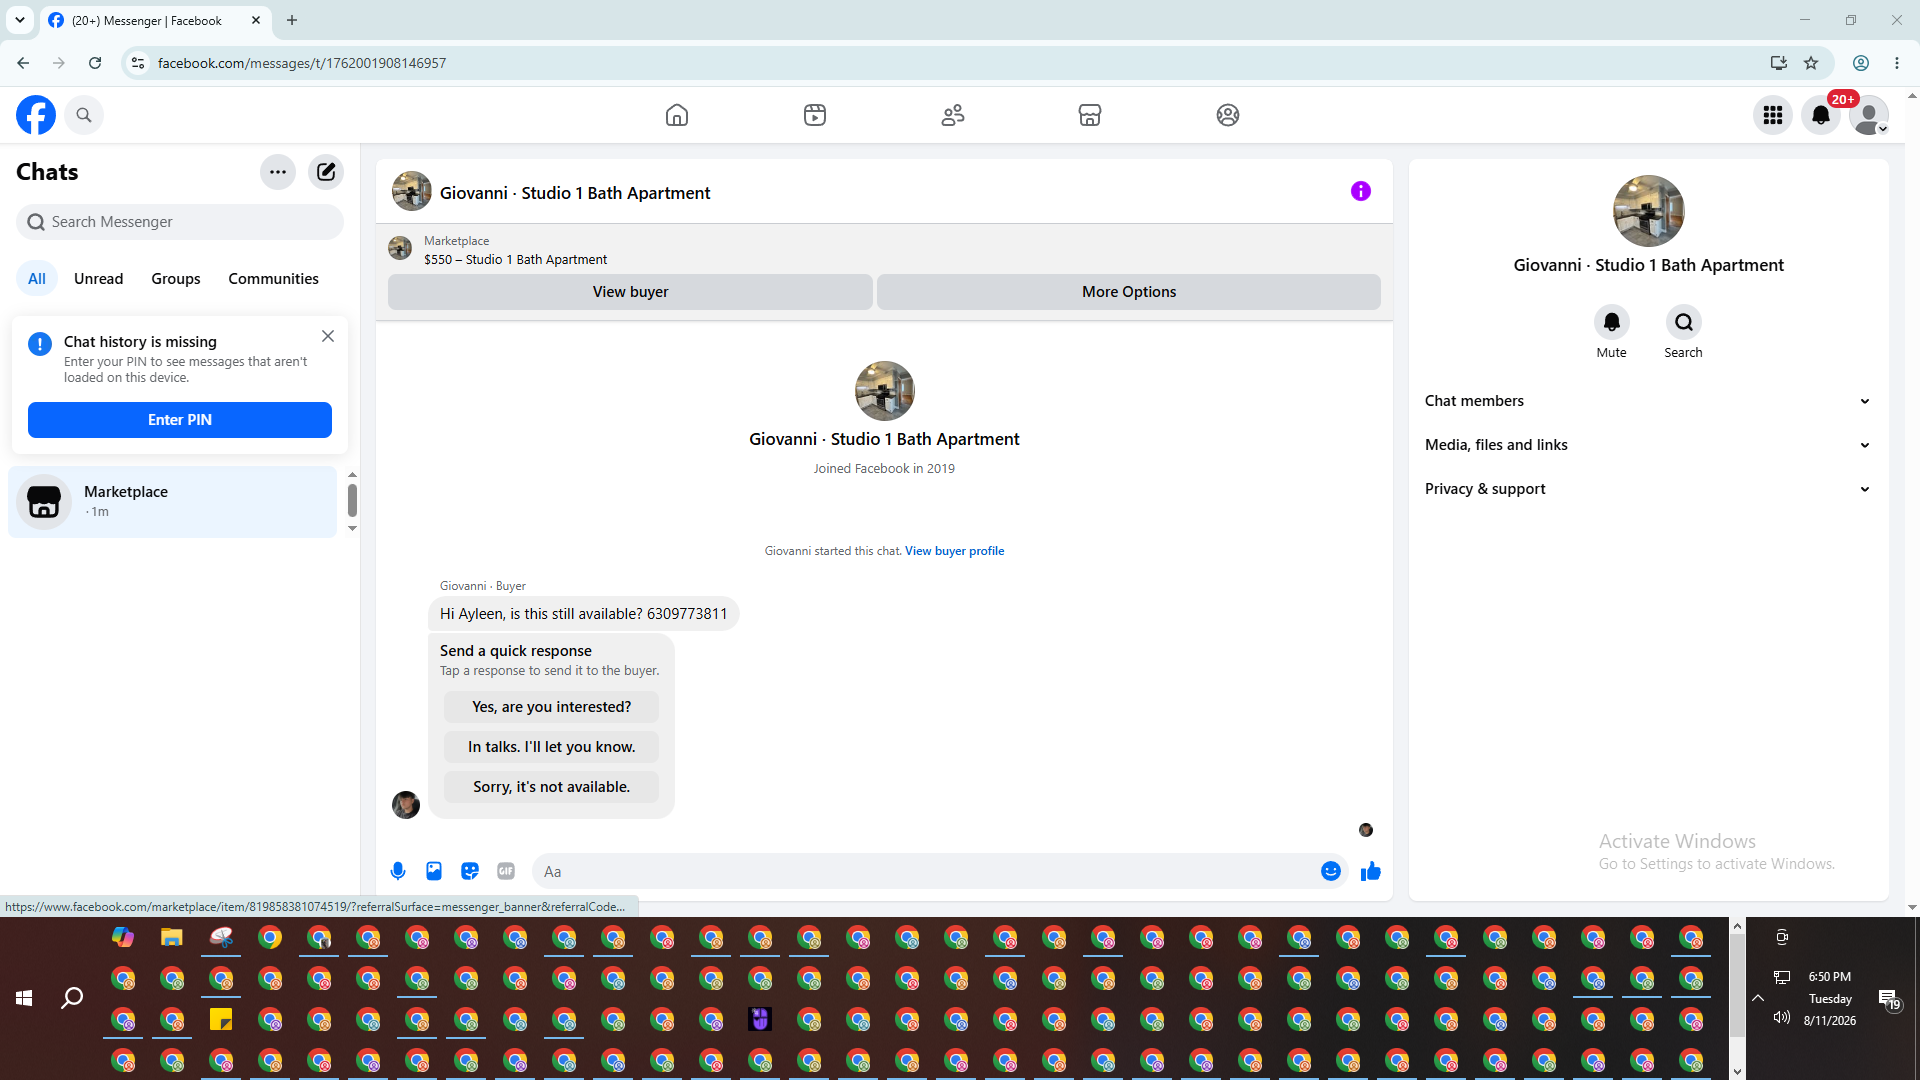Screen dimensions: 1920x1080
Task: Click the chat list scrollbar thumb
Action: point(352,500)
